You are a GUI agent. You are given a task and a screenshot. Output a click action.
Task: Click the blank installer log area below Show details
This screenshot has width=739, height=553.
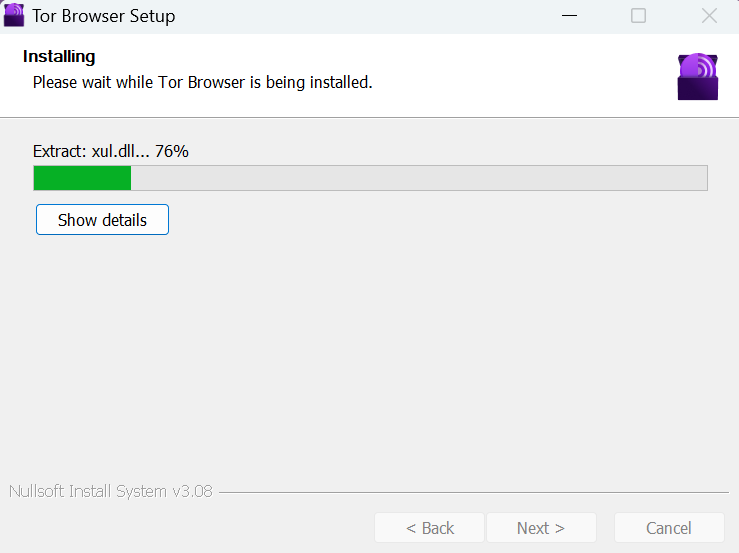pyautogui.click(x=370, y=354)
